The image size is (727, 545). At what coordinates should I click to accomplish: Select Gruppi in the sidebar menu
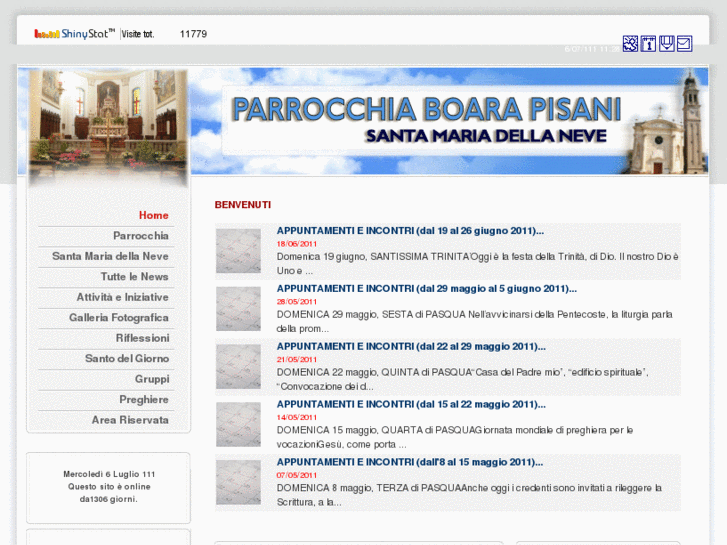(152, 379)
